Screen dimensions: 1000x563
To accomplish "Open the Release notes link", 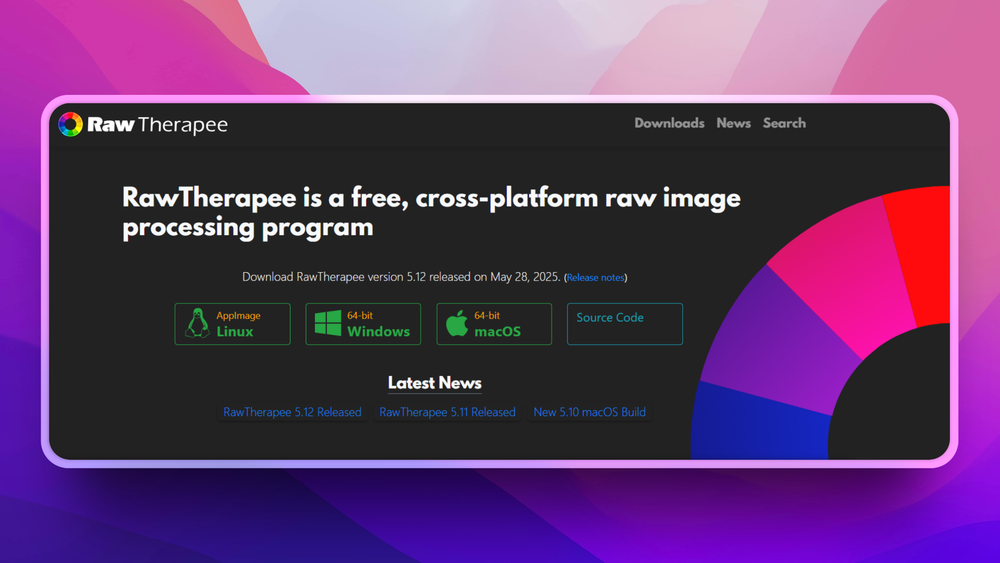I will [595, 277].
